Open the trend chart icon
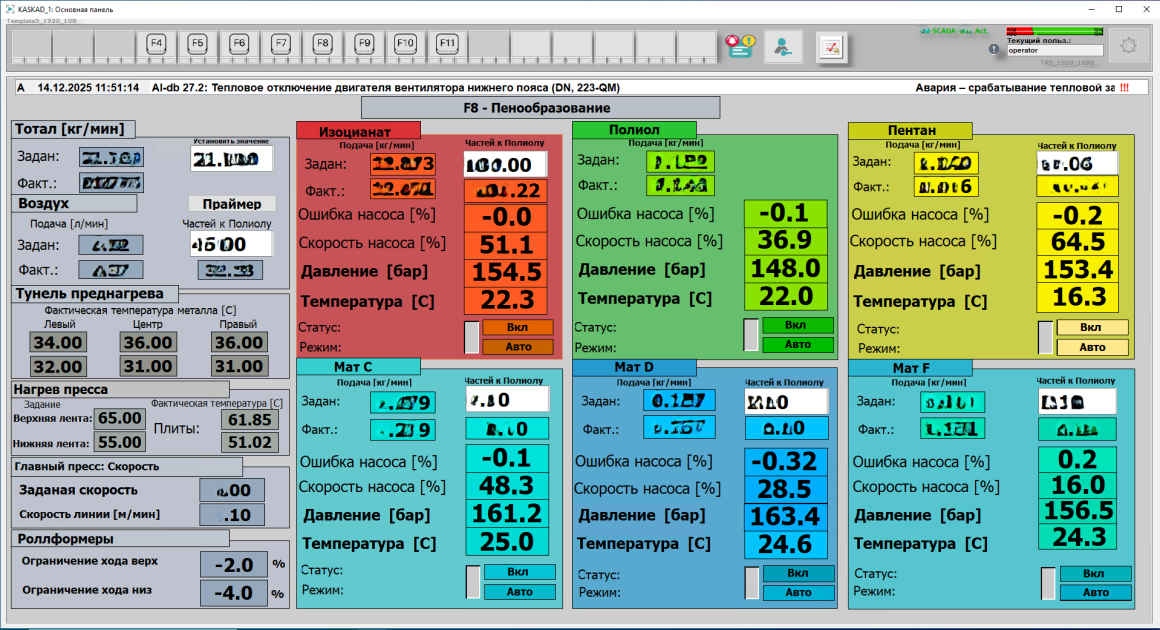The image size is (1160, 630). (x=833, y=46)
